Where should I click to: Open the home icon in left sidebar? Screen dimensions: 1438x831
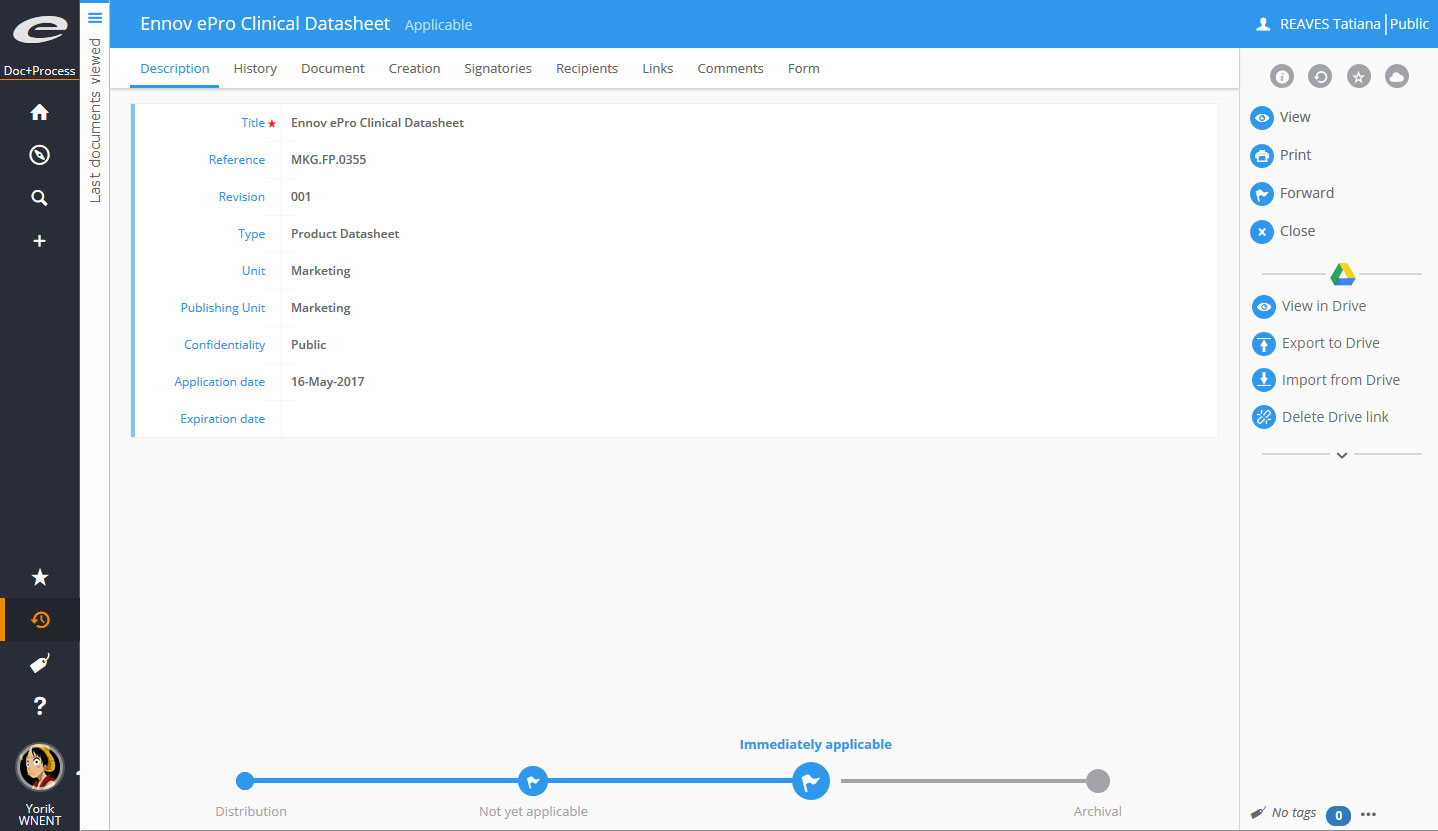pos(39,112)
